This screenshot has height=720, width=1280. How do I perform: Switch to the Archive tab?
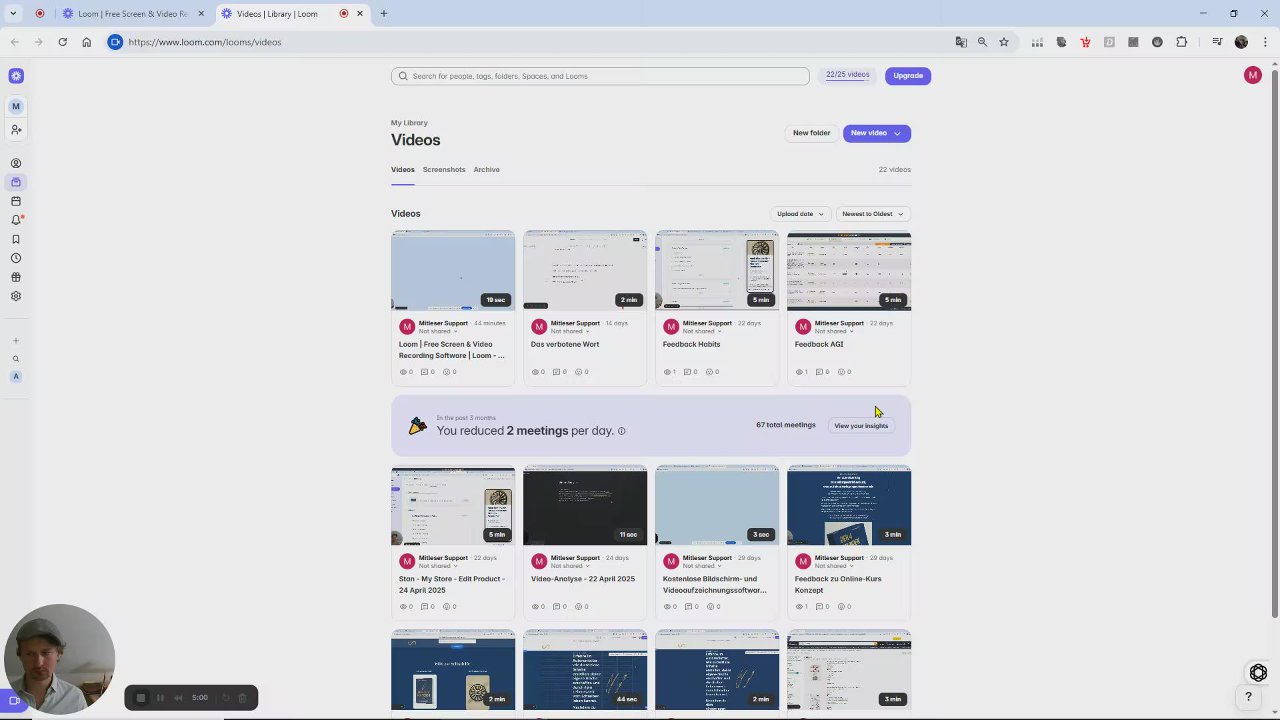(x=486, y=170)
